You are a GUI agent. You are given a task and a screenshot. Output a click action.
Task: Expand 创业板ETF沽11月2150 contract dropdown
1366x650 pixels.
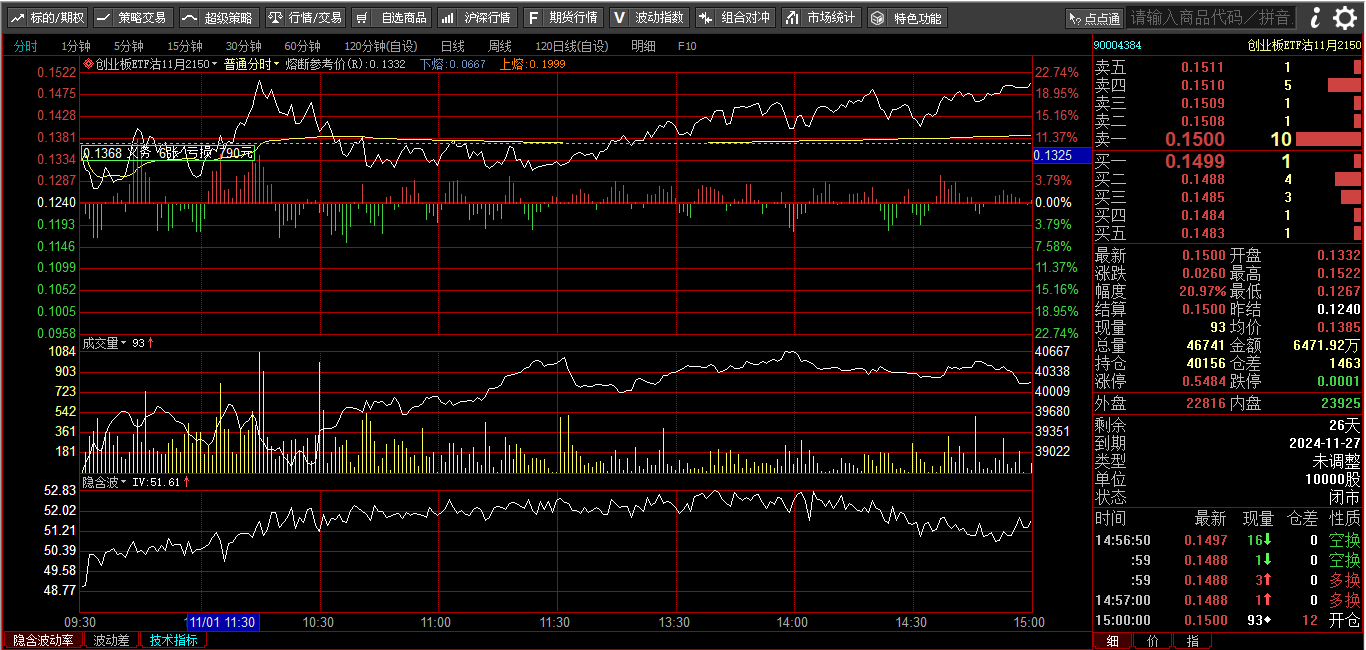pos(213,64)
